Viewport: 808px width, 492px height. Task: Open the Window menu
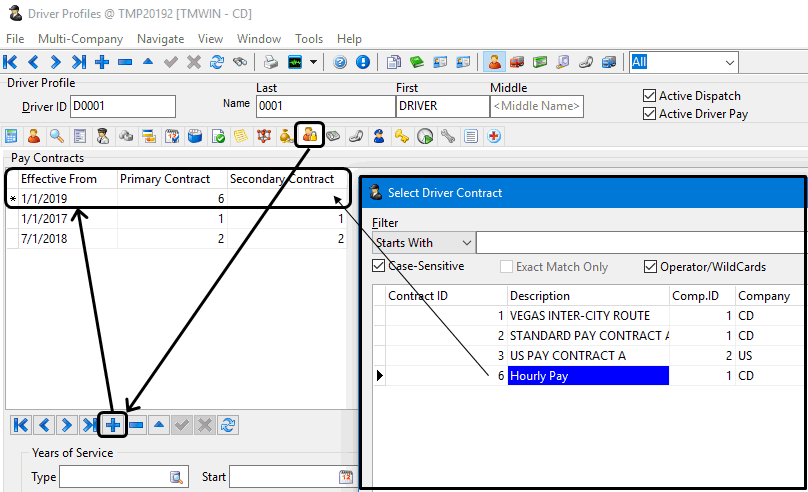click(259, 39)
